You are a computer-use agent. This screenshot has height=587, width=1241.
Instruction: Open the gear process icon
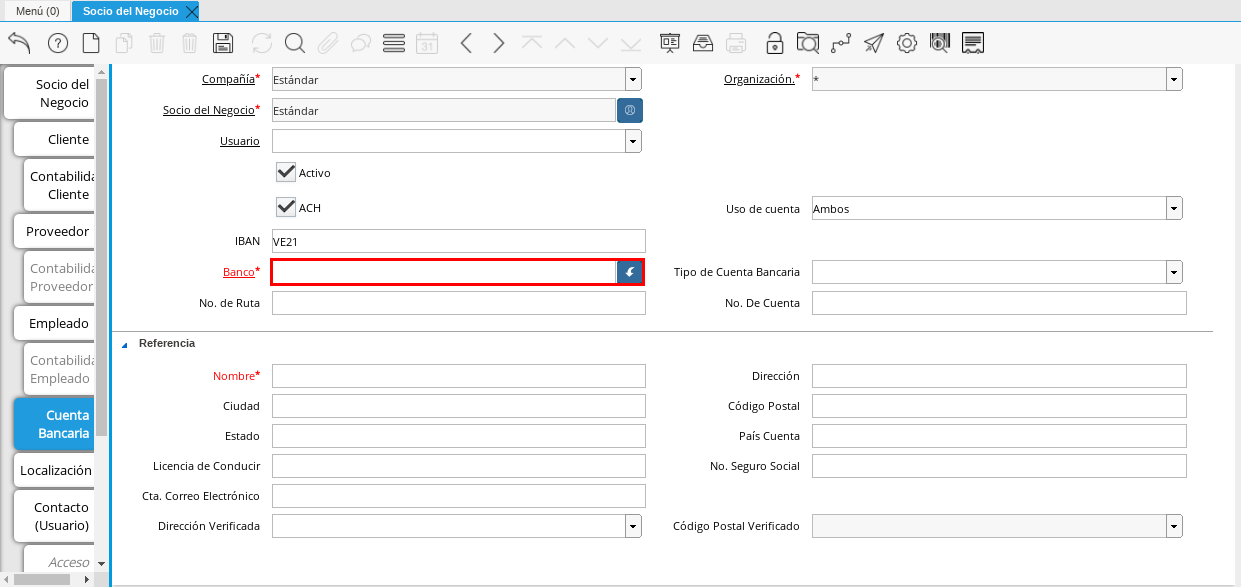coord(906,43)
